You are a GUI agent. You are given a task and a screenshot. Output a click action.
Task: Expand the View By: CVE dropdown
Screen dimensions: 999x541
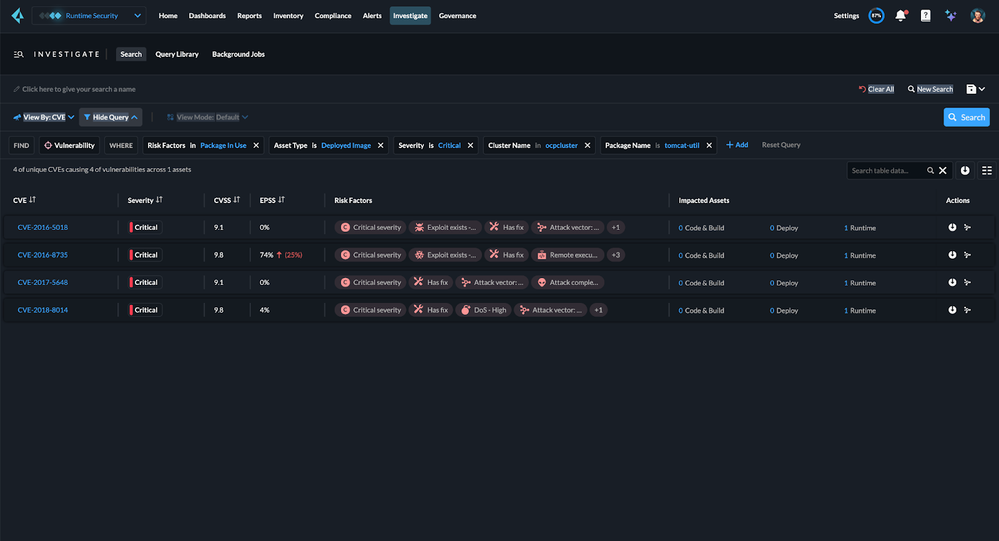(43, 117)
